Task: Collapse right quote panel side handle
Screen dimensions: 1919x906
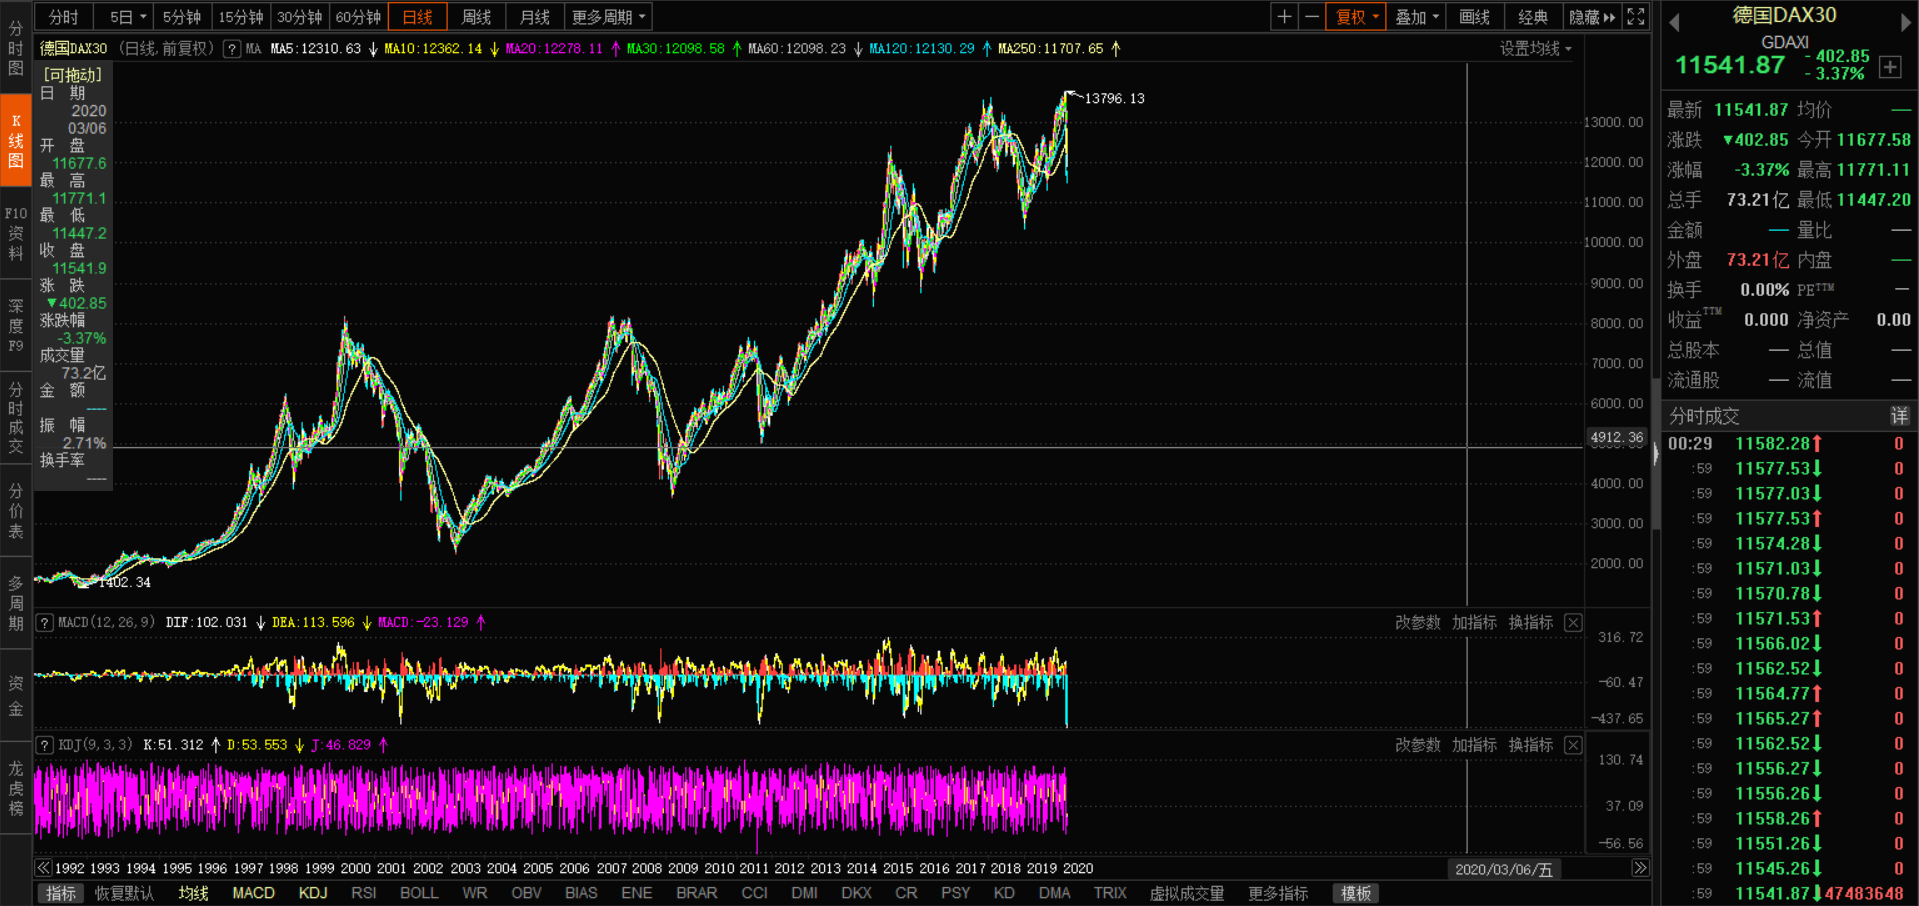Action: (1655, 455)
